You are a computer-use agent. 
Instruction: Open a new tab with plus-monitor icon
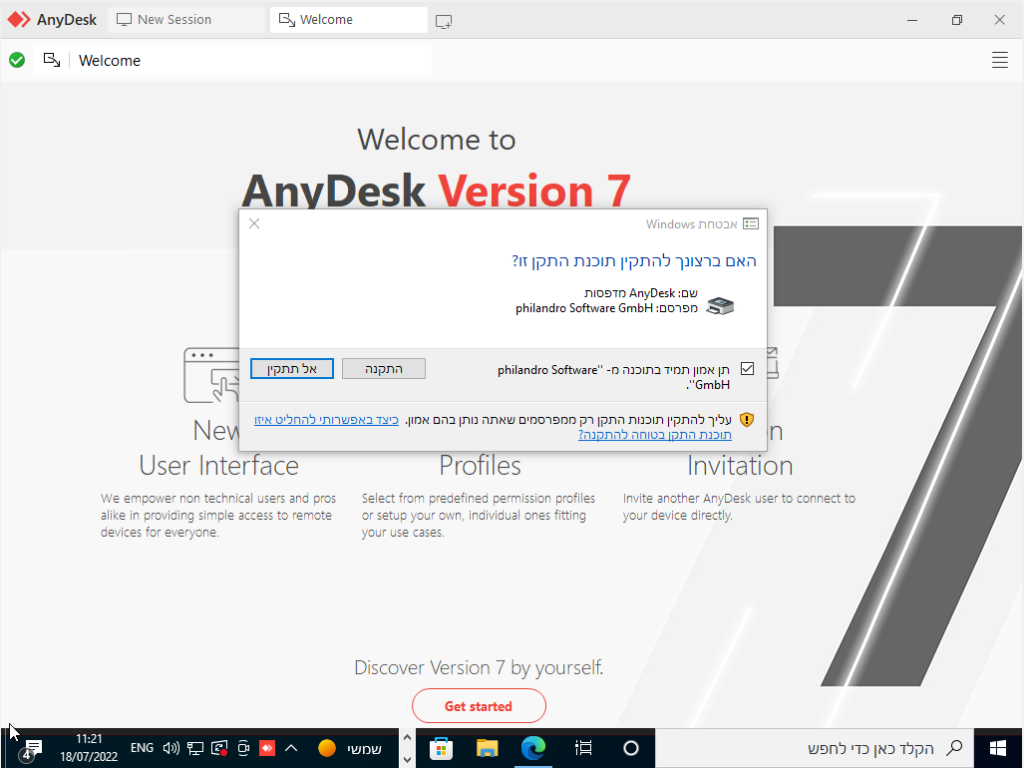tap(444, 21)
